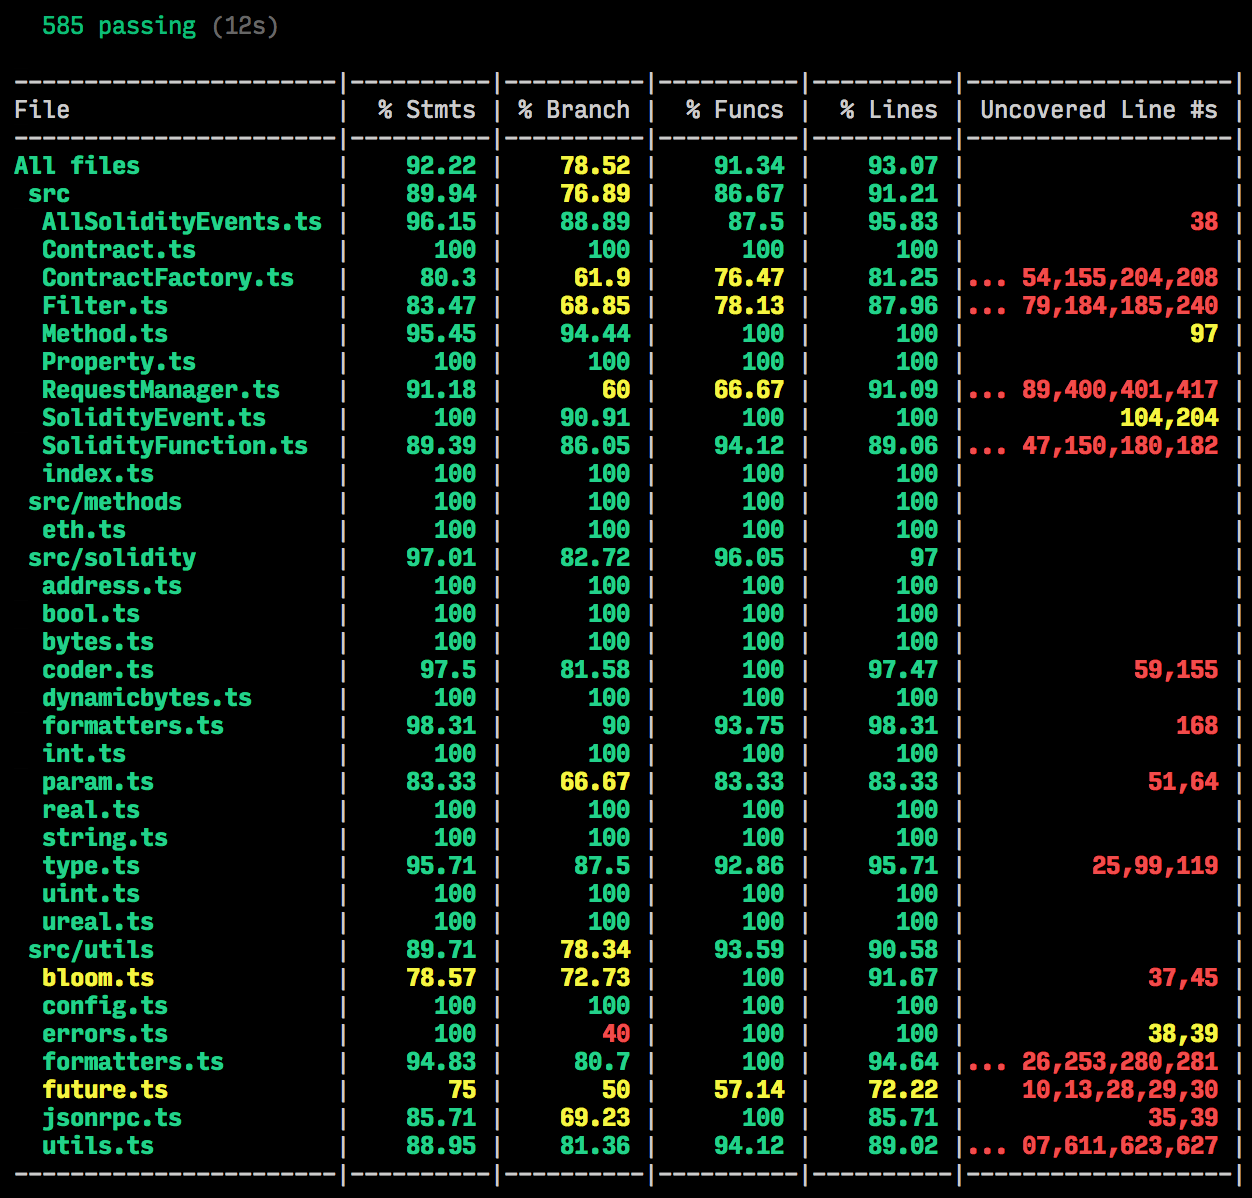
Task: Click the 60 branch value for RequestManager.ts
Action: pyautogui.click(x=616, y=389)
